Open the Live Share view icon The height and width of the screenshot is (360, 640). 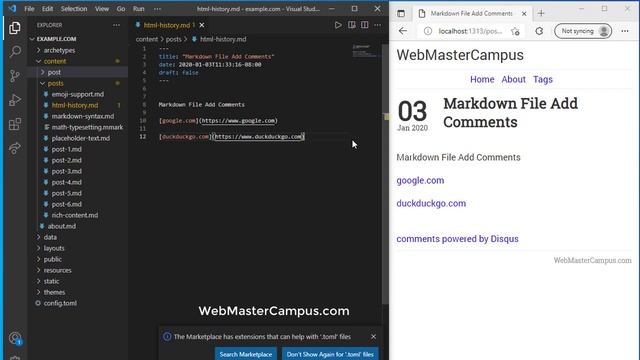pyautogui.click(x=15, y=148)
